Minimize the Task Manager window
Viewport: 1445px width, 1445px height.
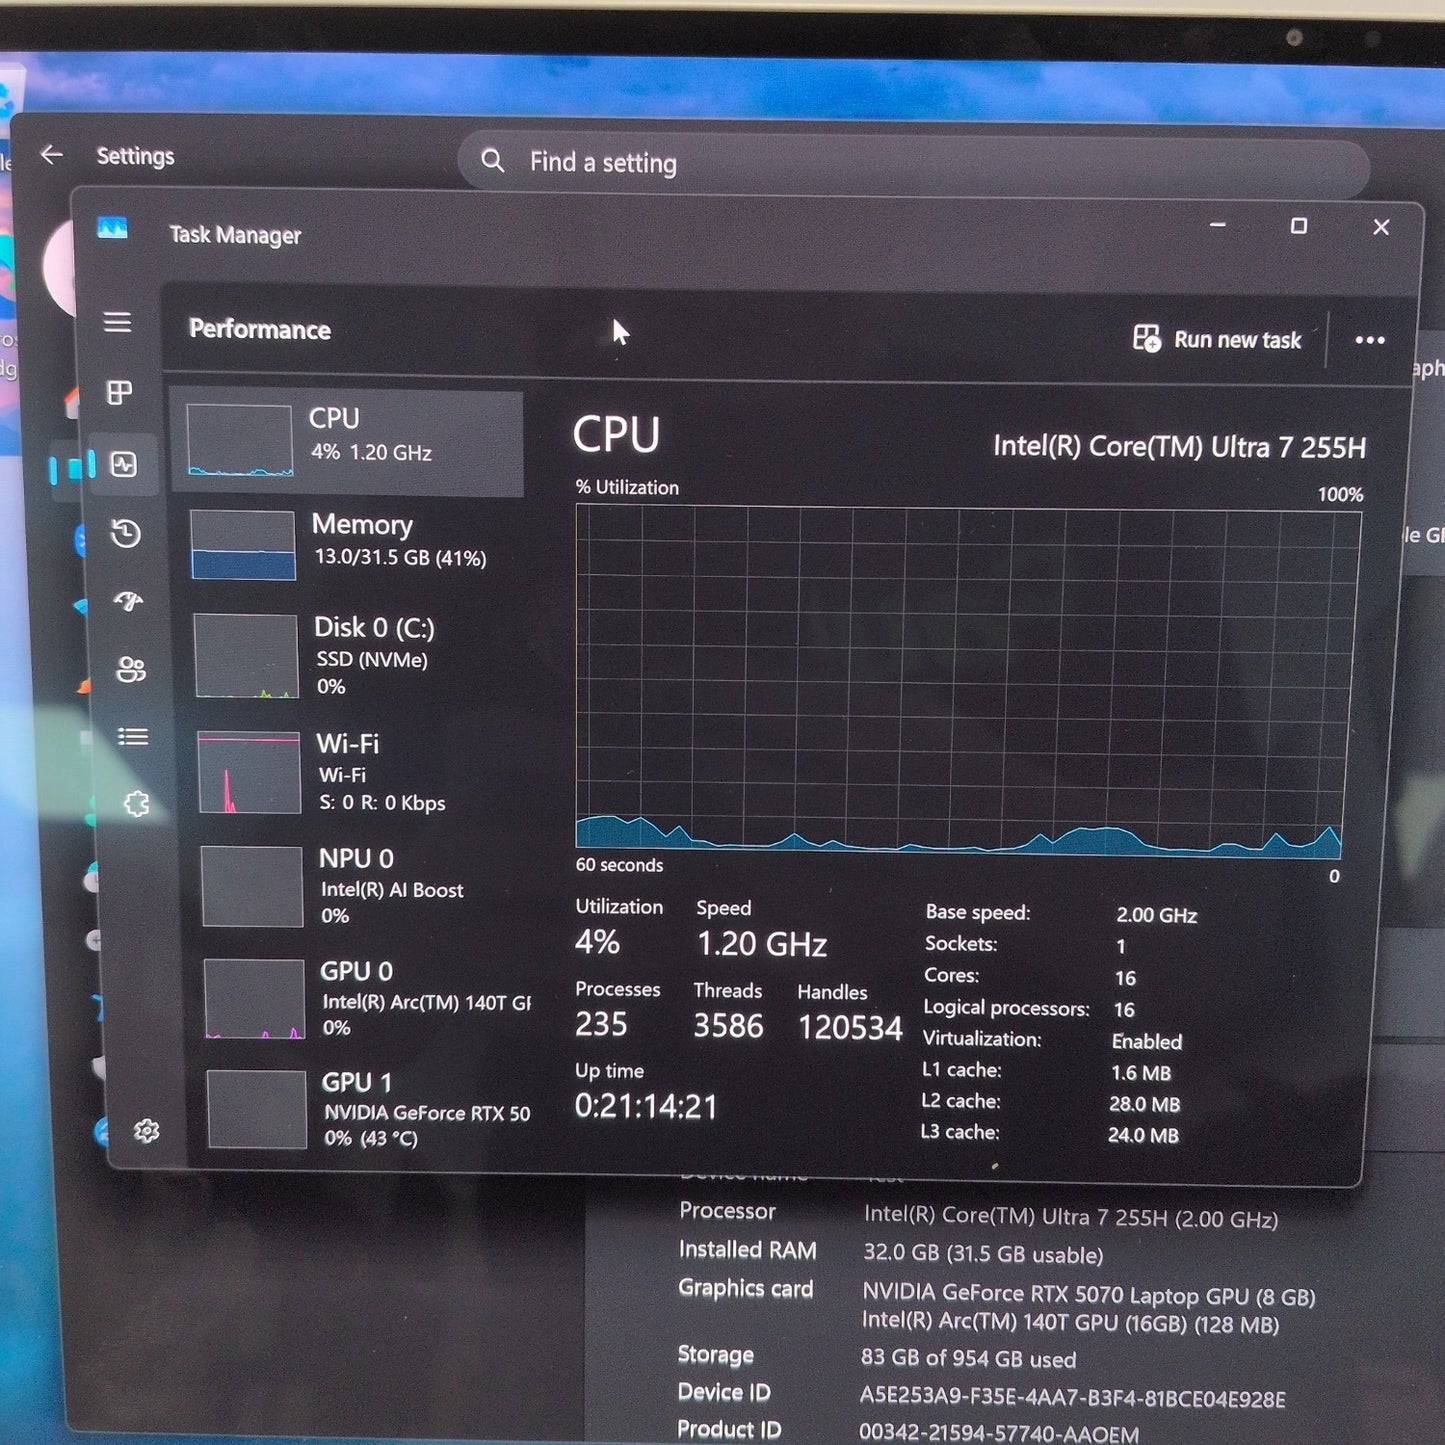pos(1218,225)
